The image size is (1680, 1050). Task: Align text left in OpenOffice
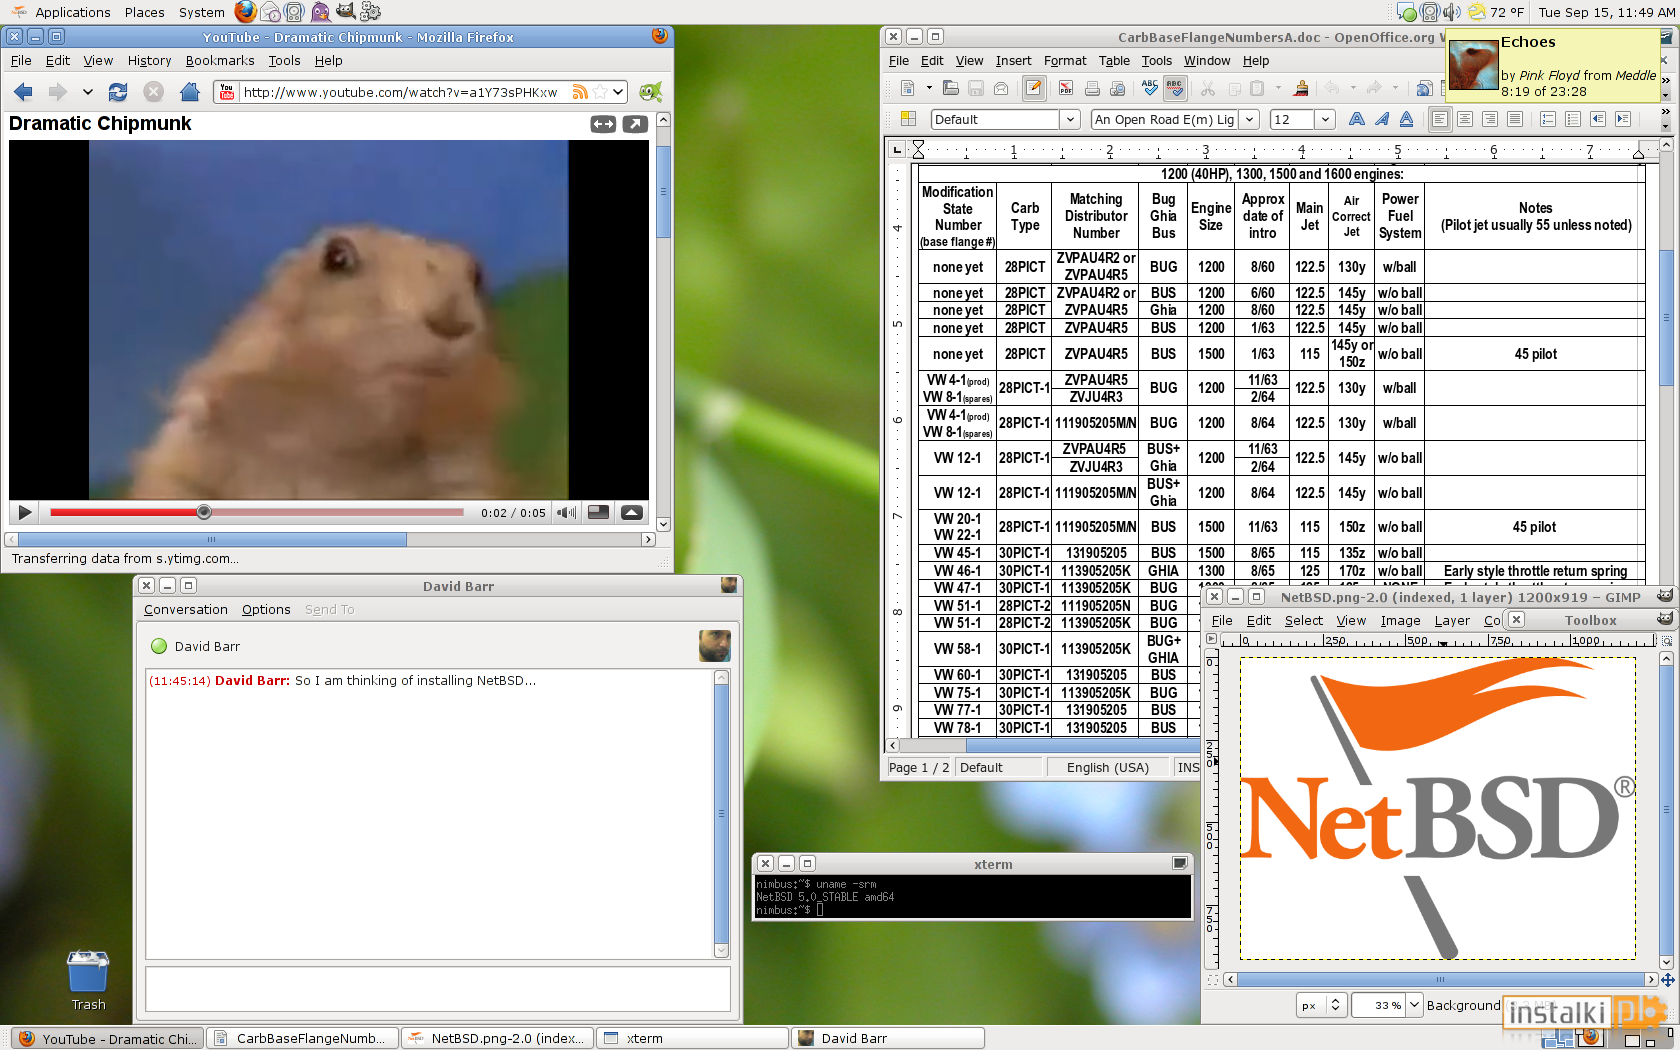click(x=1440, y=120)
